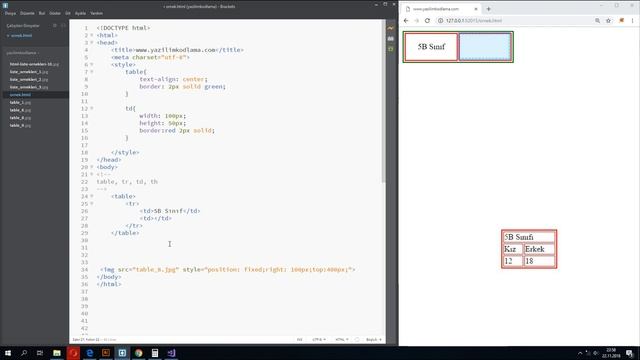Open zoom magnifier icon in Chrome address bar
640x360 pixels.
(x=597, y=20)
